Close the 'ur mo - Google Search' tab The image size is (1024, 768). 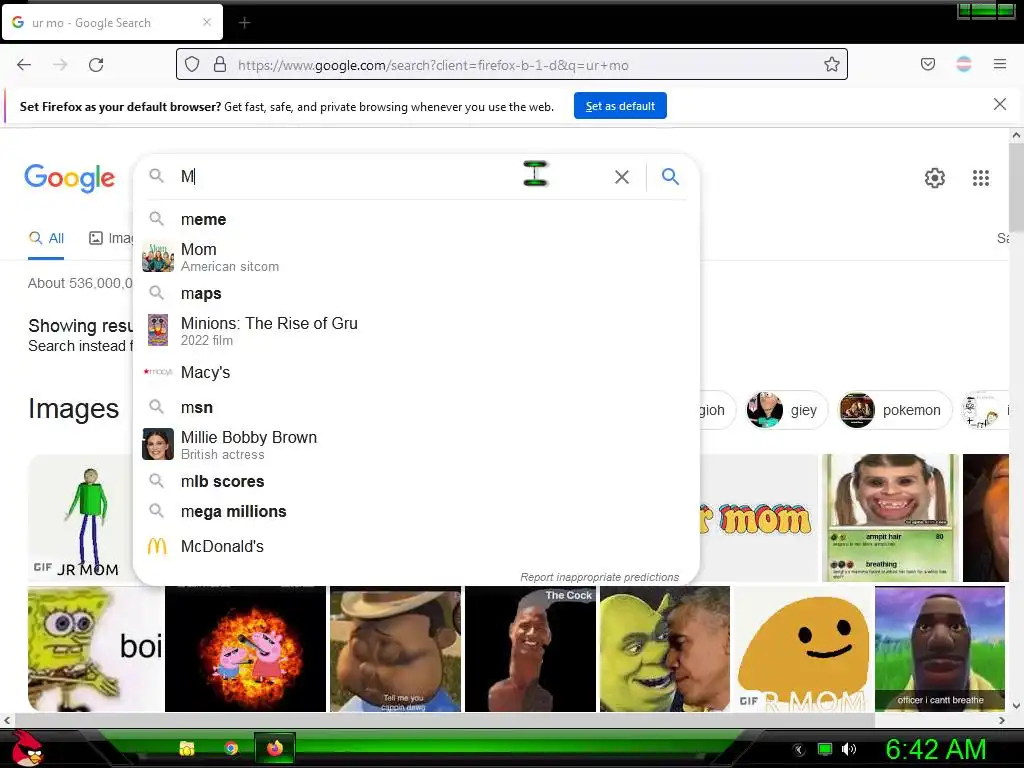[x=207, y=22]
